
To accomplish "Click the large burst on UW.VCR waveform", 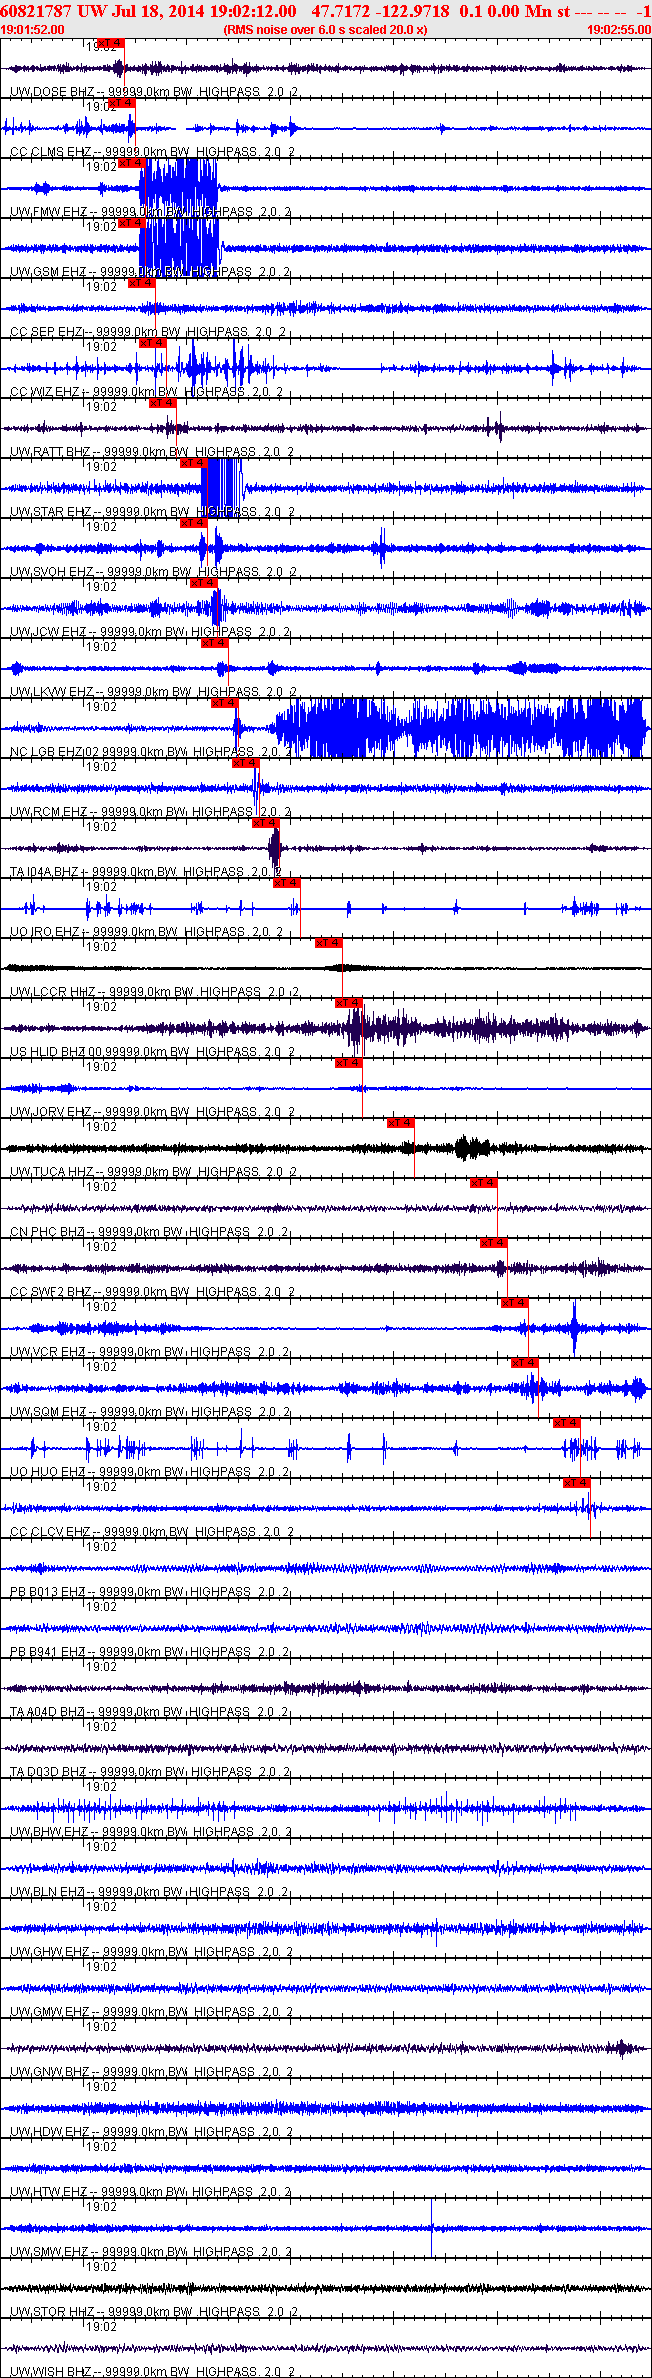I will (x=574, y=1328).
